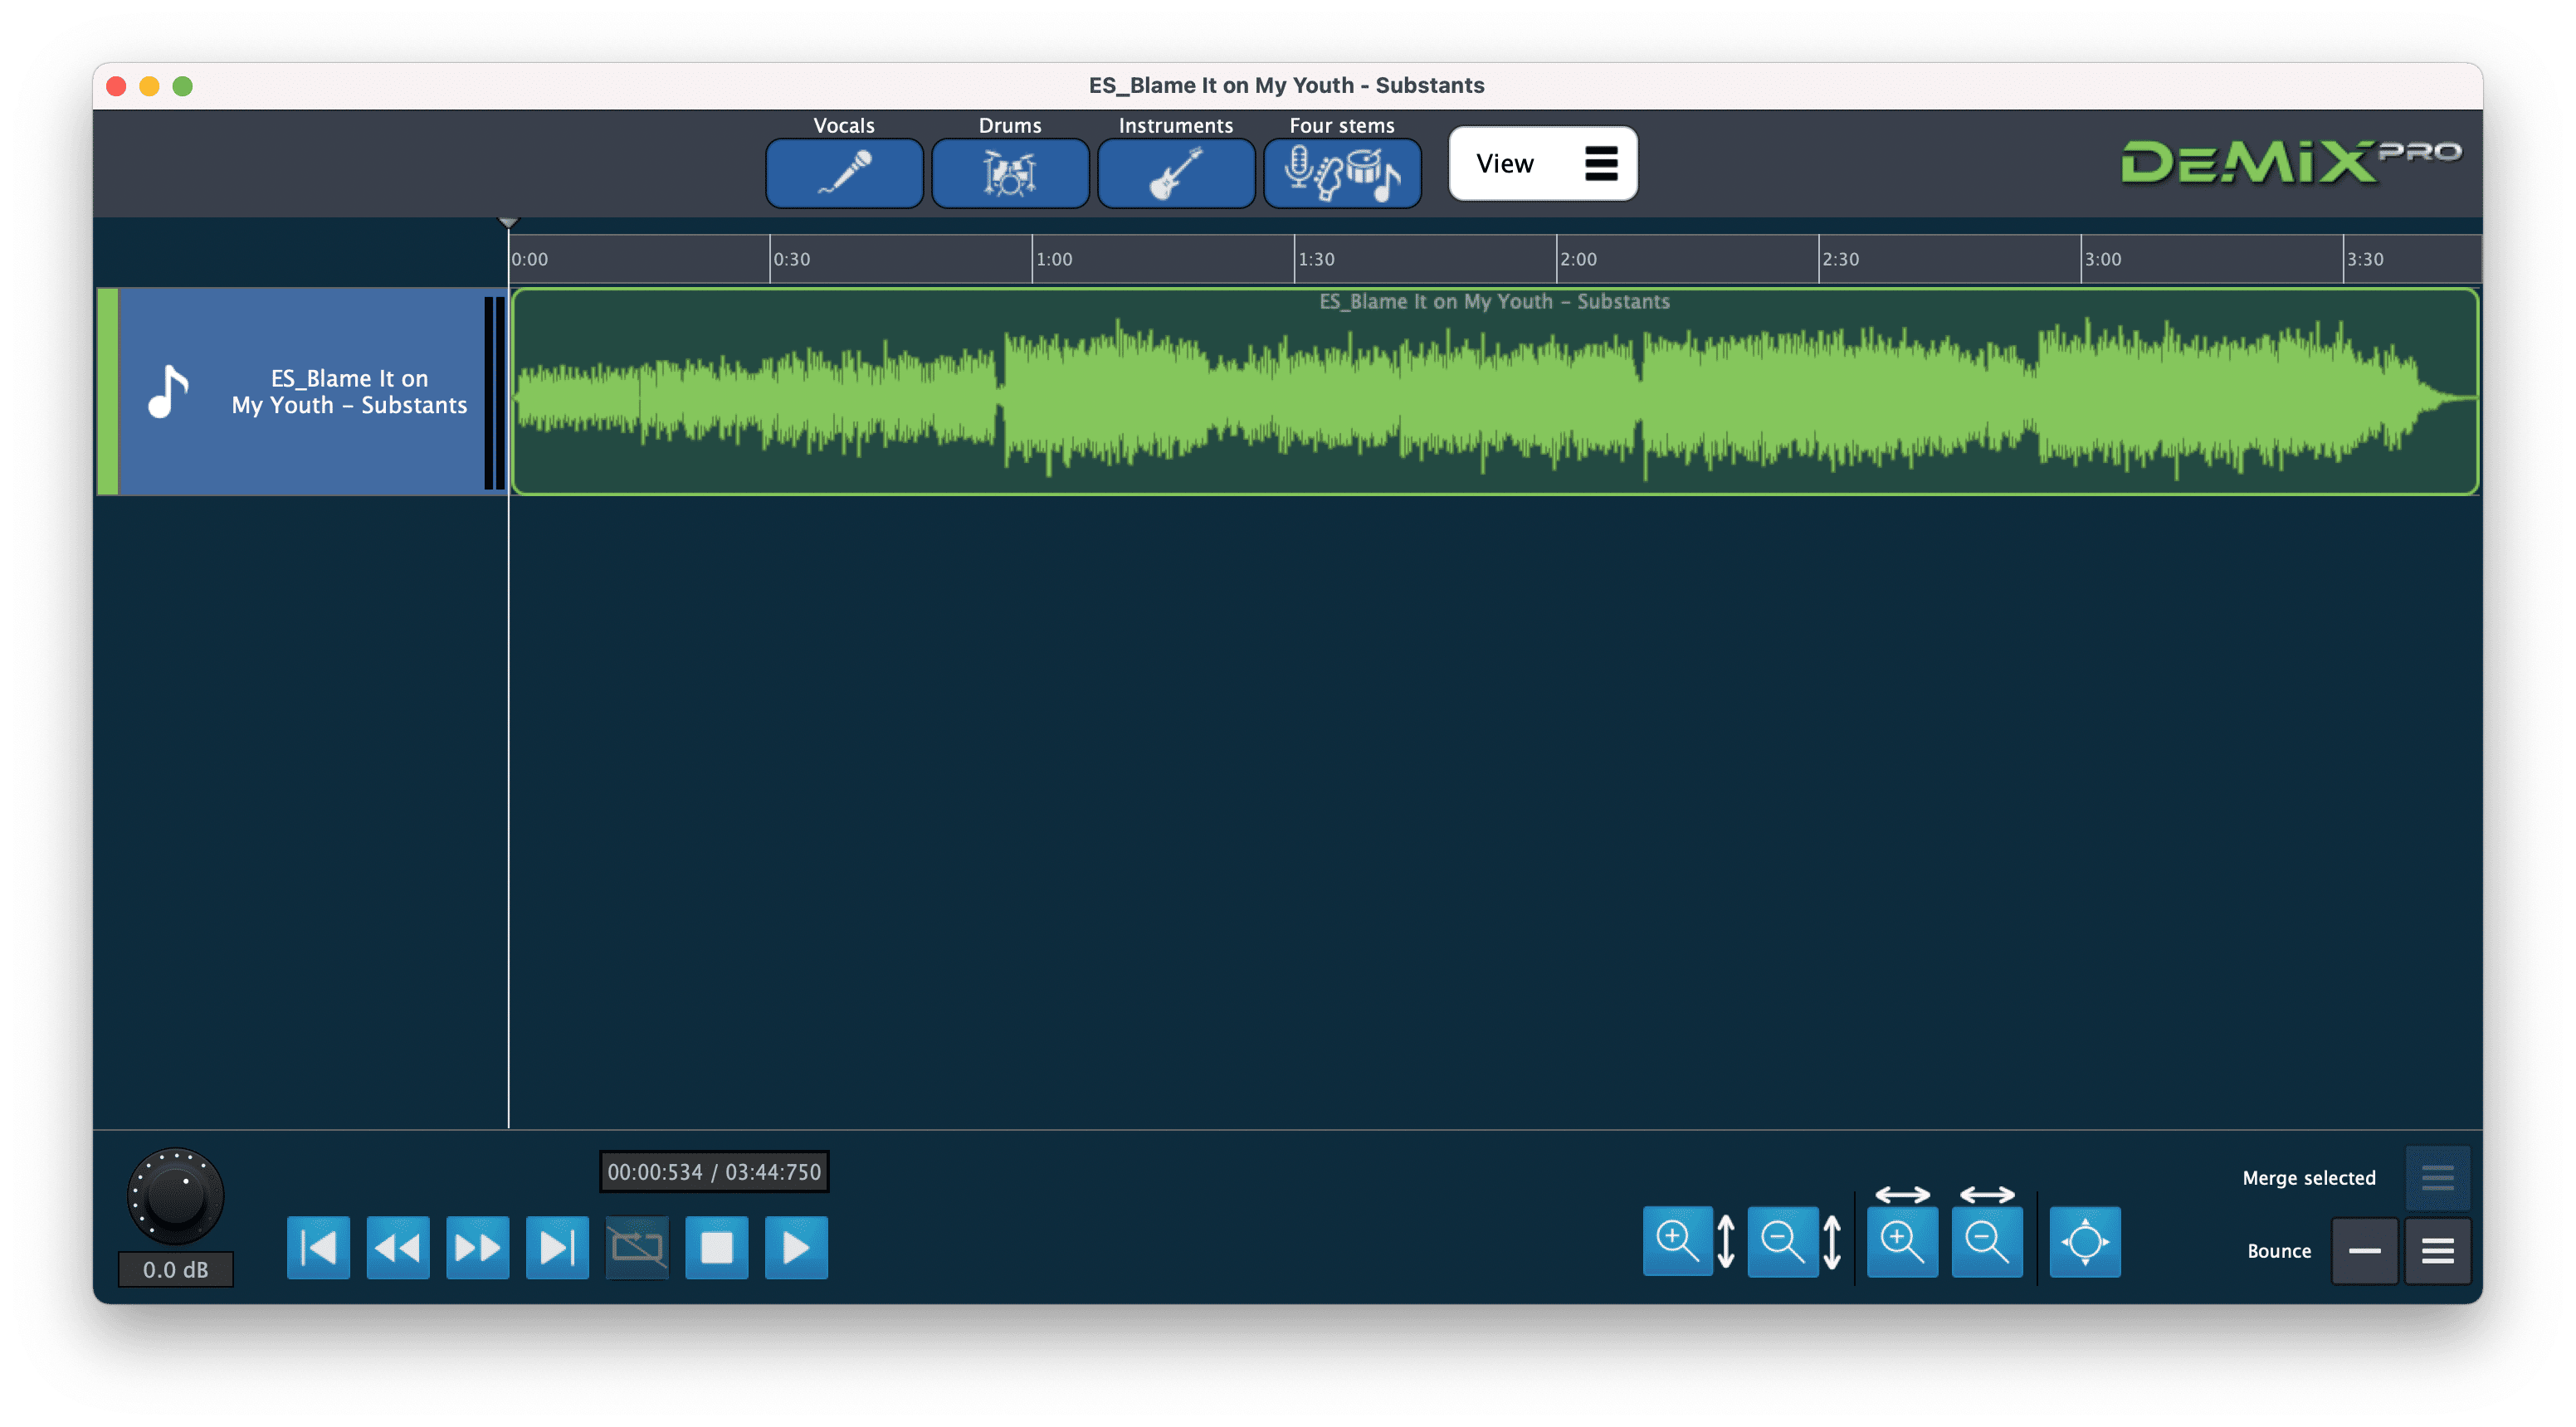Screen dimensions: 2576x1427
Task: Fast forward playback
Action: (x=477, y=1247)
